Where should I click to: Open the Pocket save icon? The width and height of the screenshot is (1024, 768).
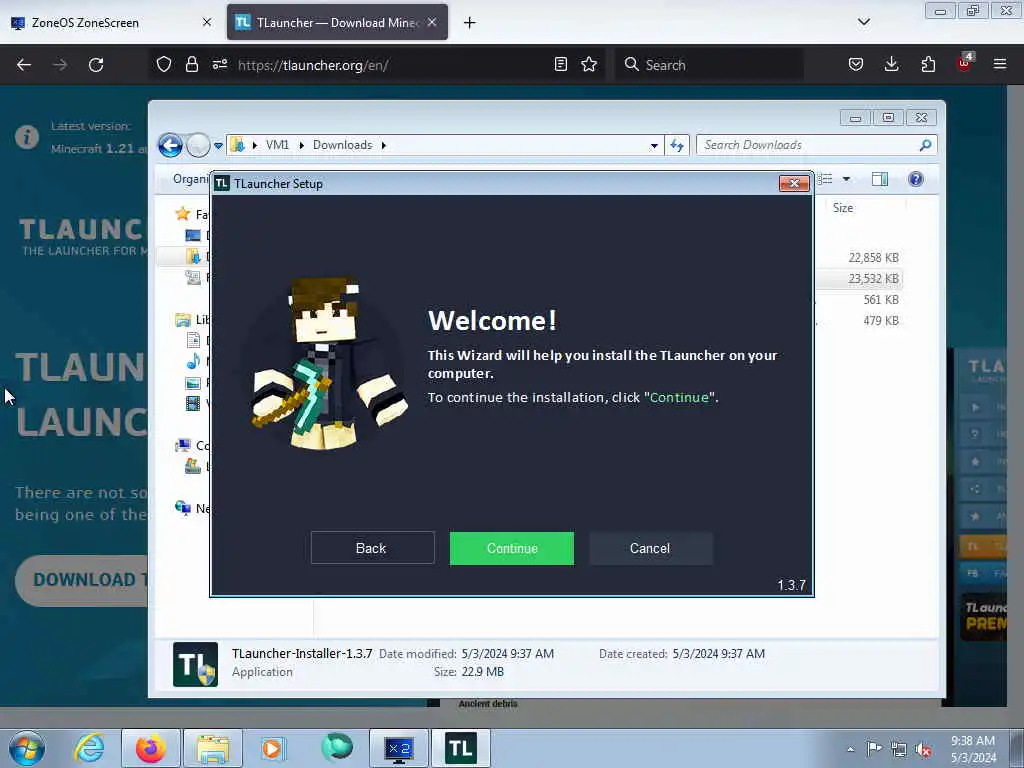tap(856, 64)
